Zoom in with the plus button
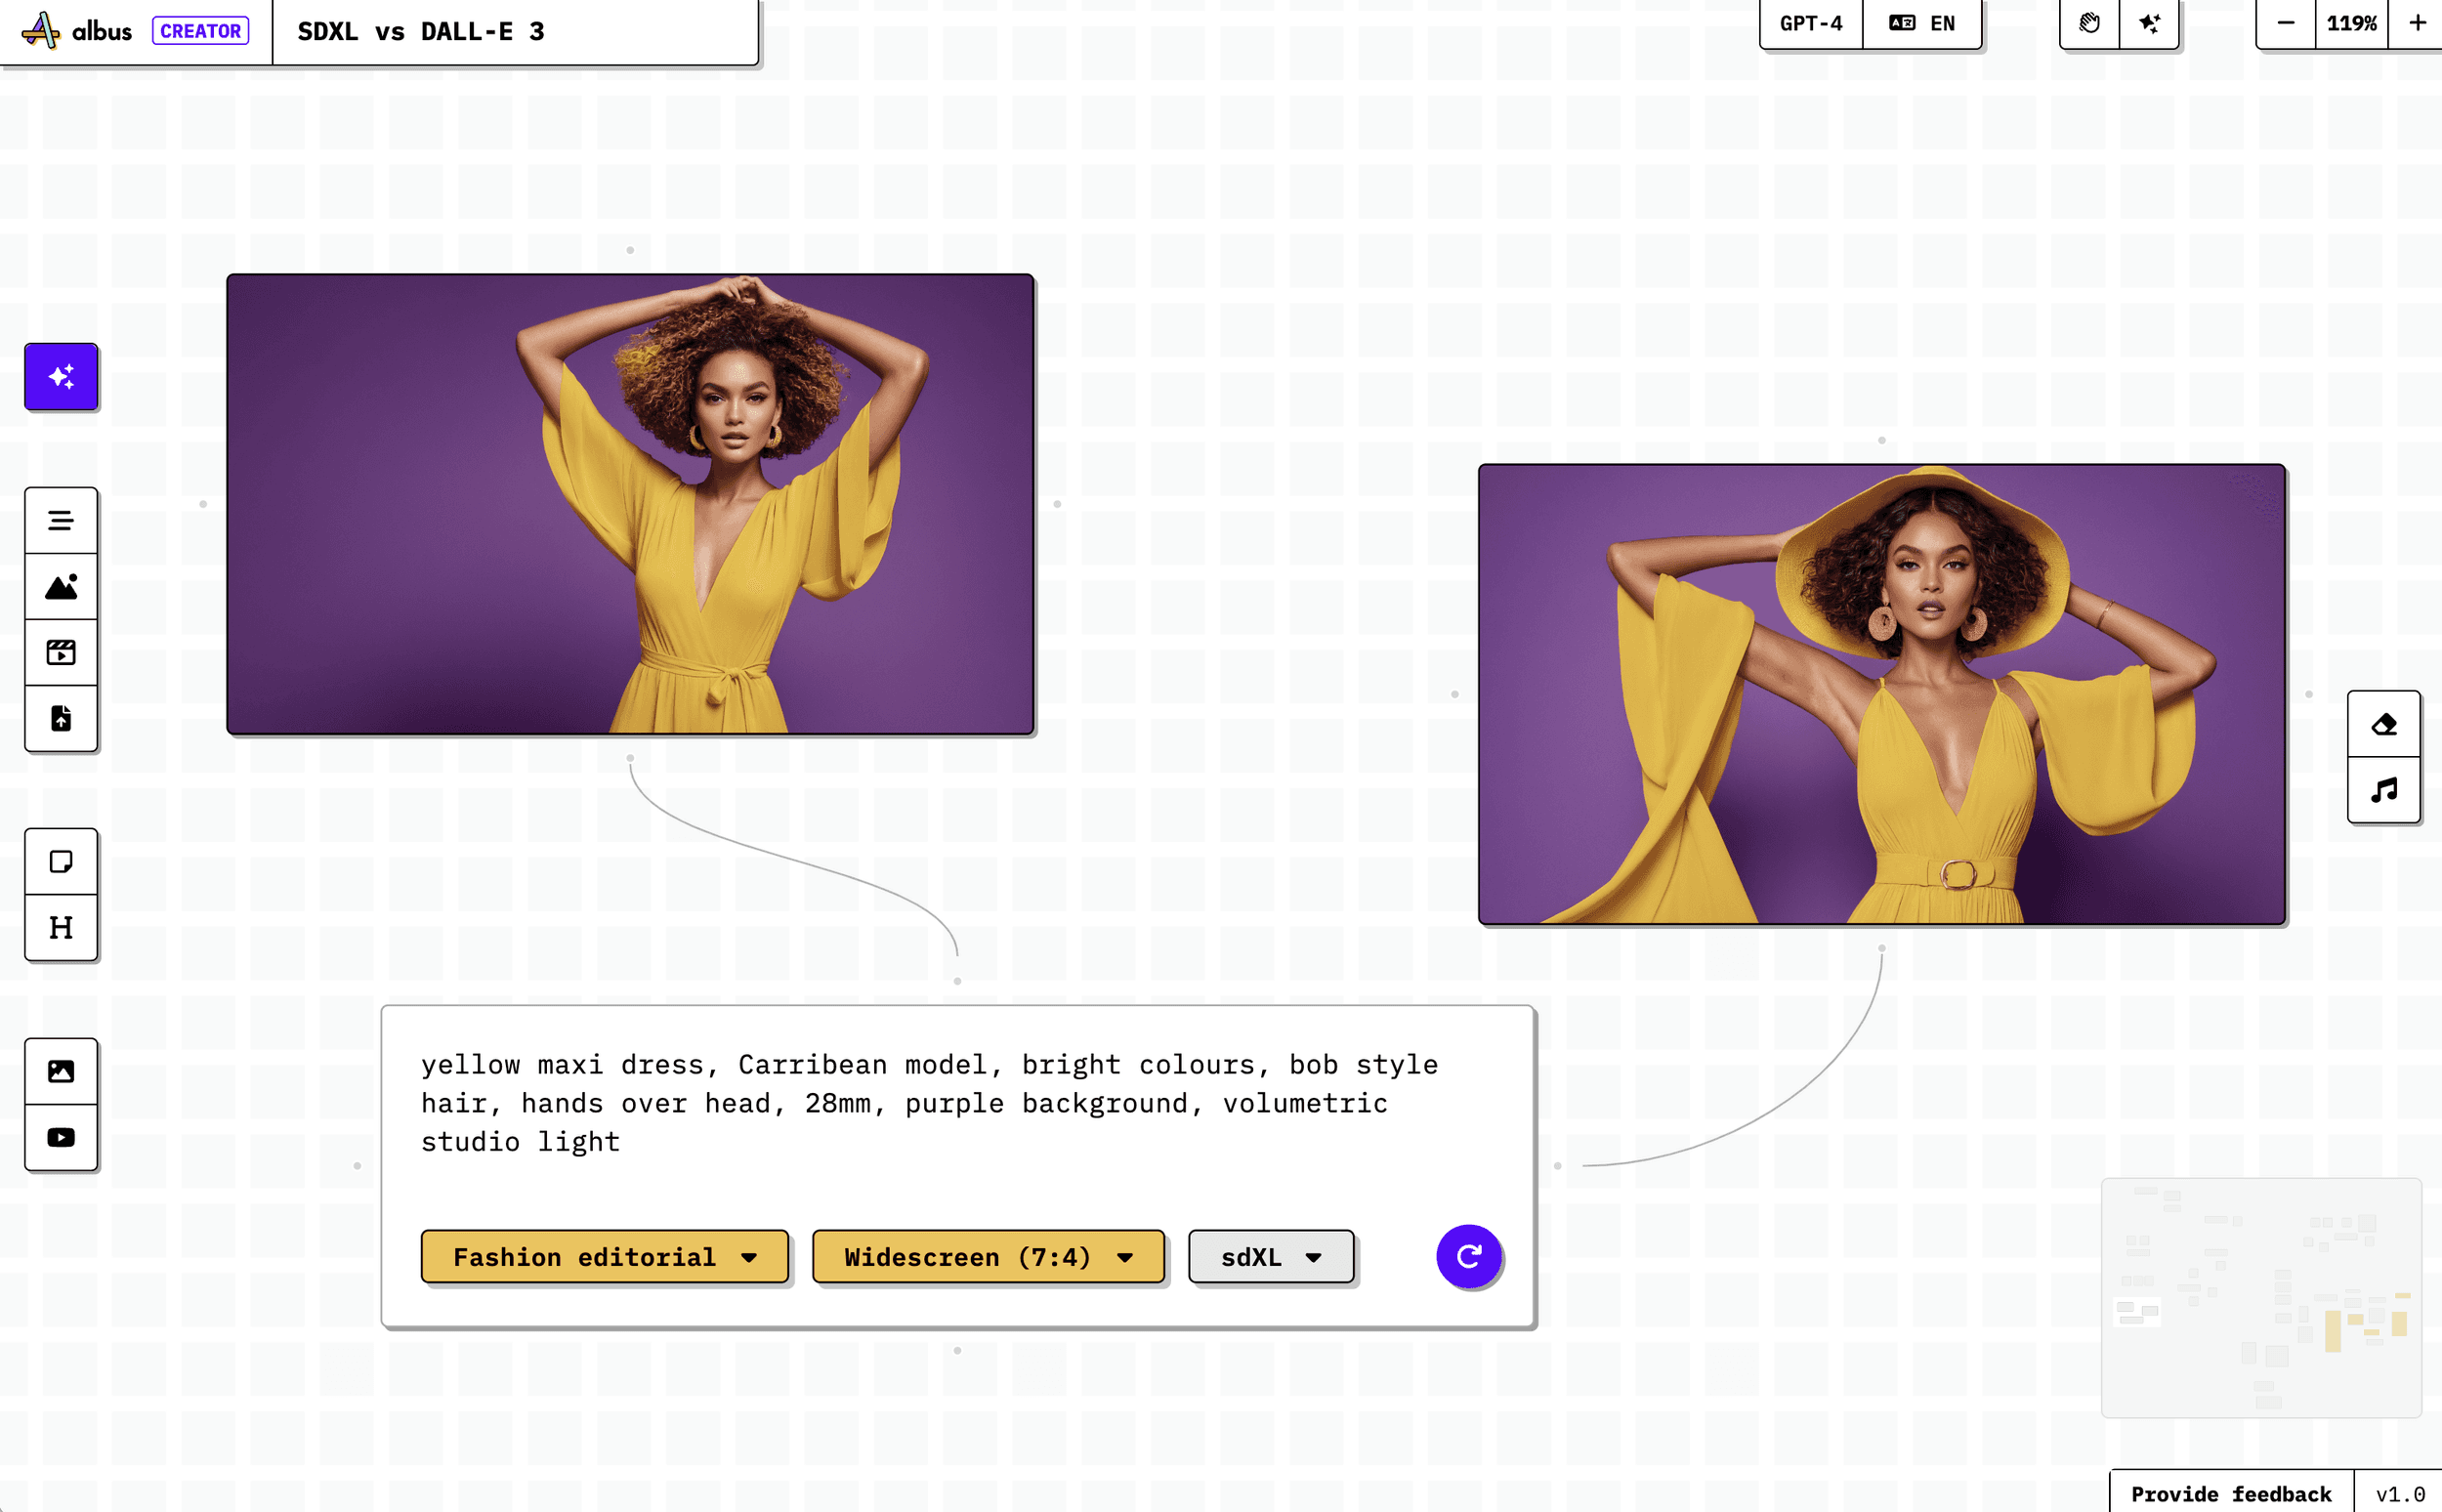The image size is (2442, 1512). [x=2417, y=23]
